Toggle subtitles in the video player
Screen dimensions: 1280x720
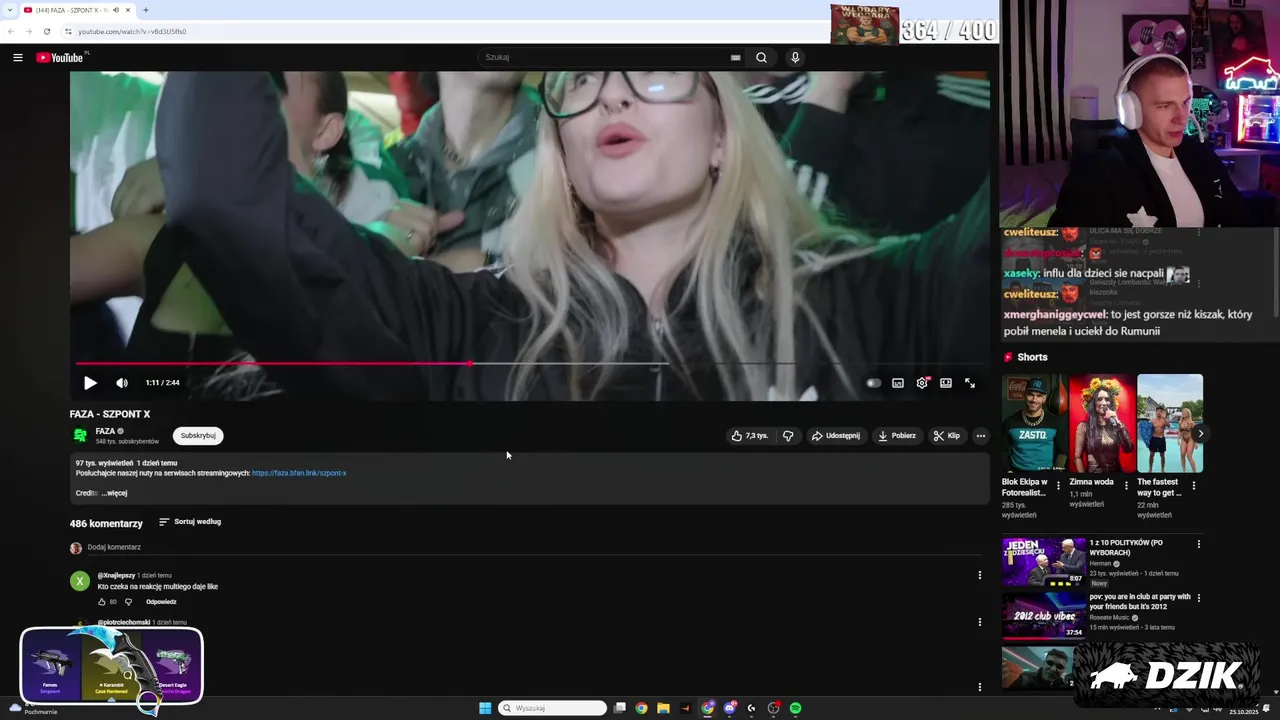(x=898, y=383)
